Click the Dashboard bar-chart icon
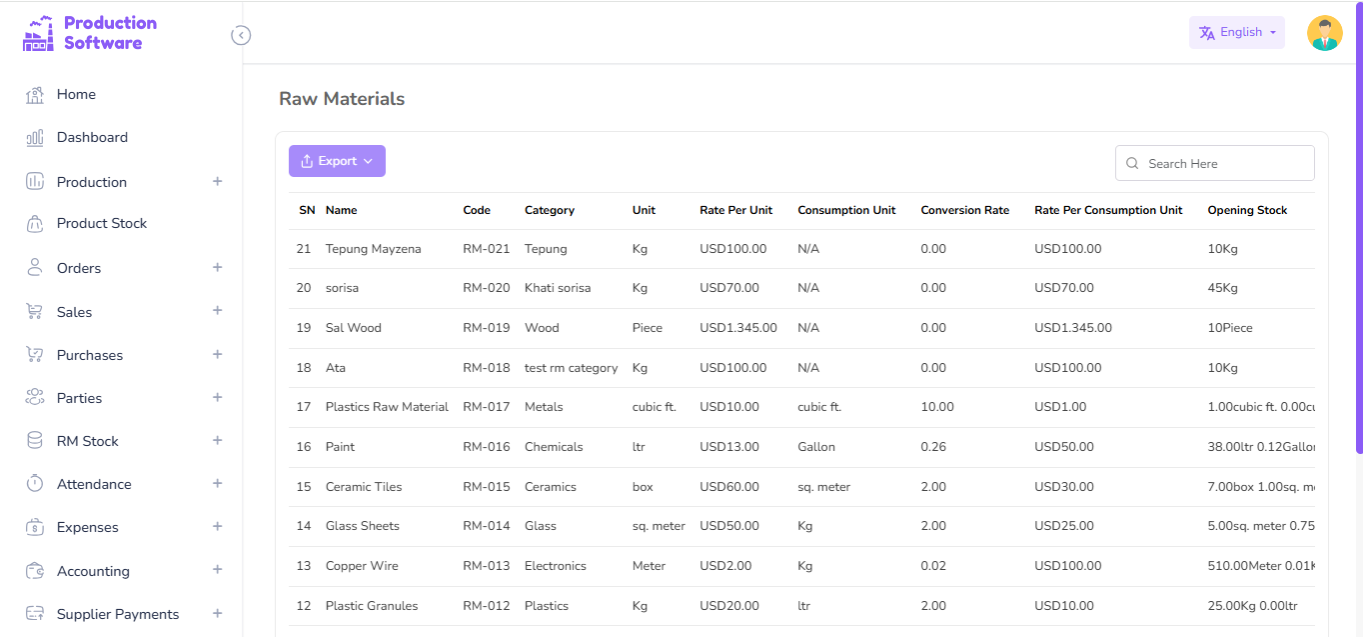Image resolution: width=1364 pixels, height=637 pixels. coord(33,137)
